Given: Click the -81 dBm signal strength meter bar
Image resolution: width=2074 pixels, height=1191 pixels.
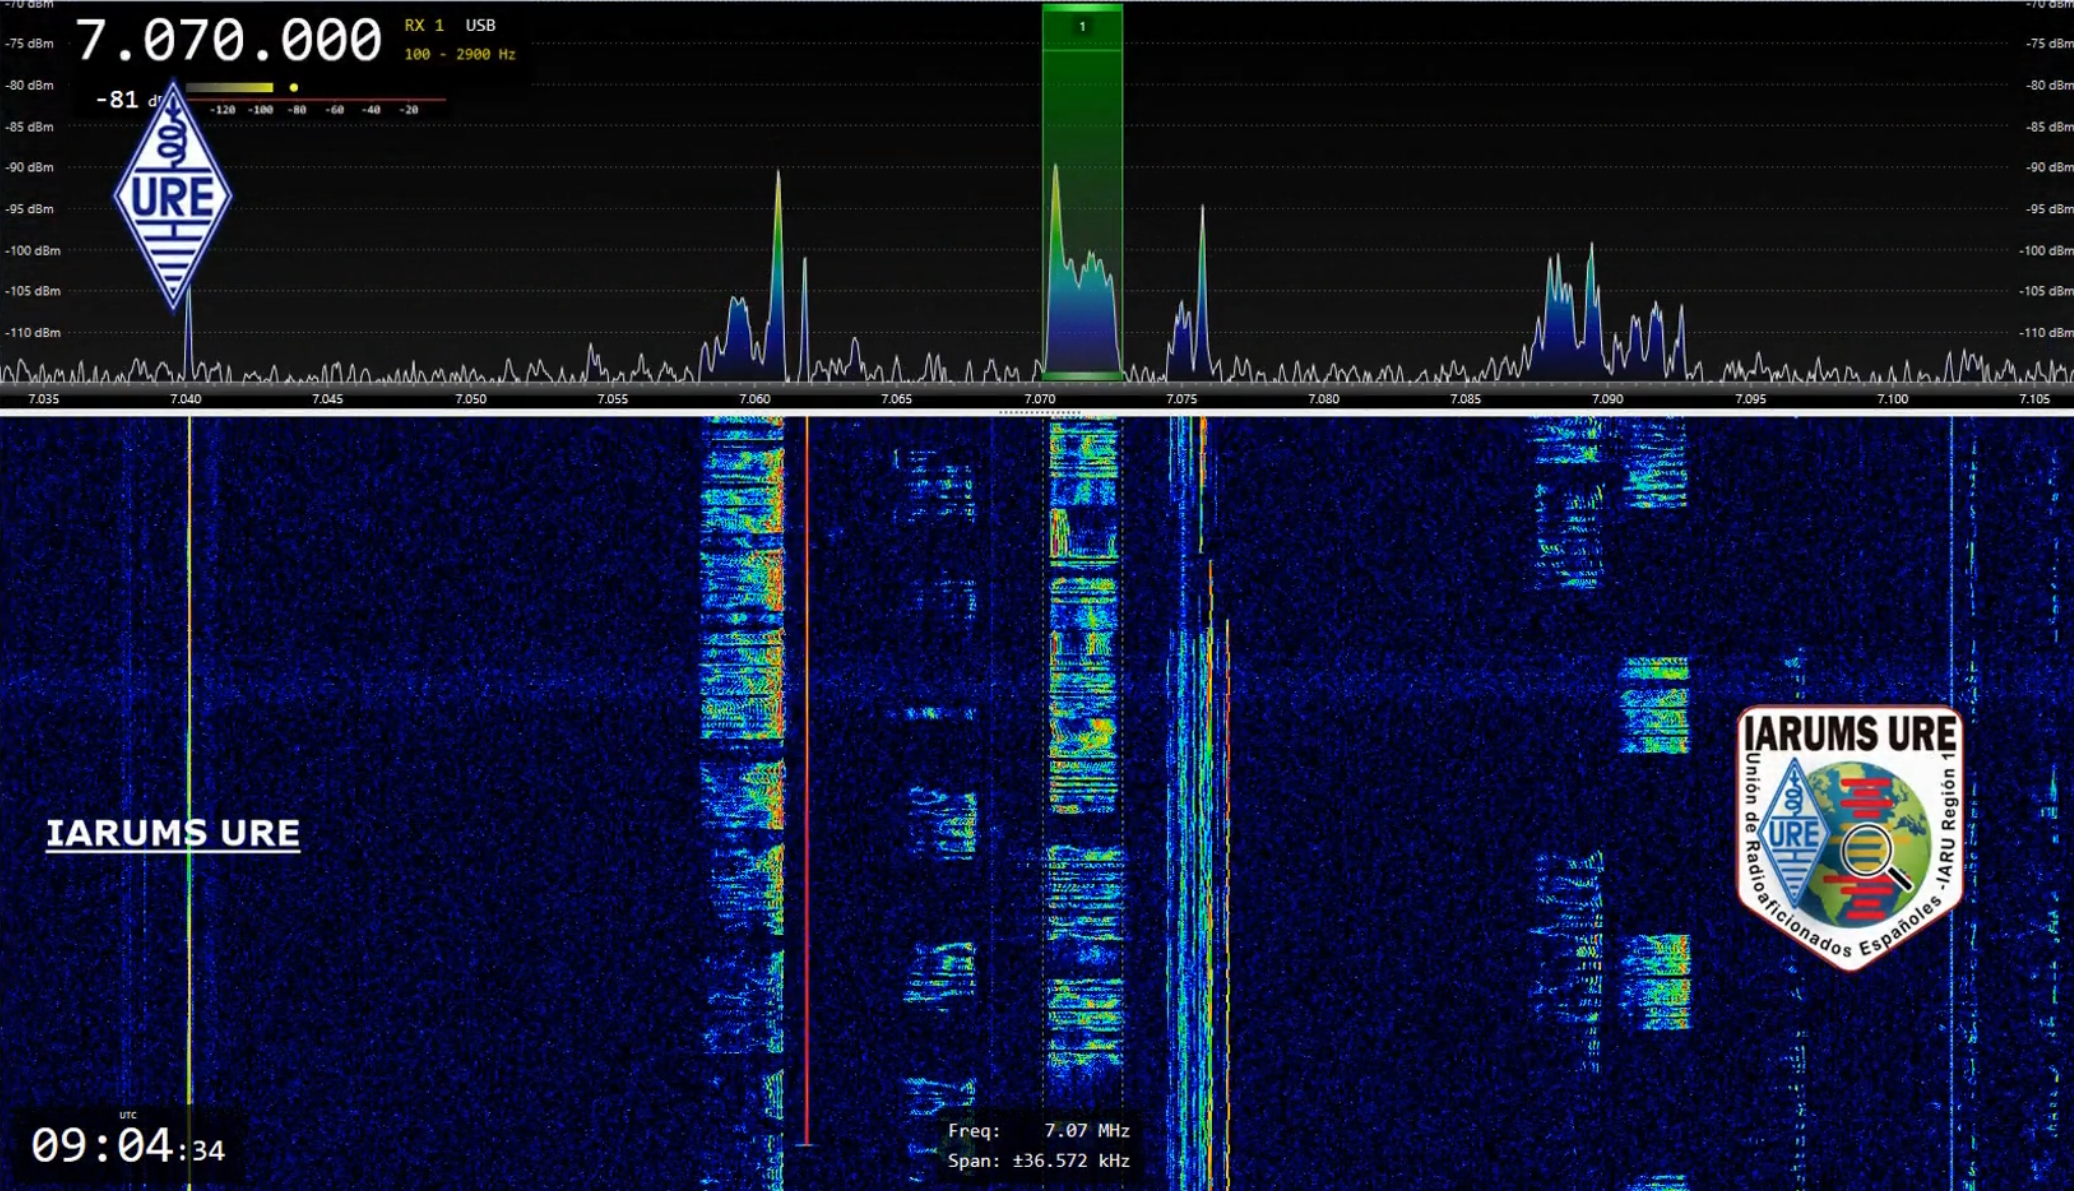Looking at the screenshot, I should pos(230,88).
